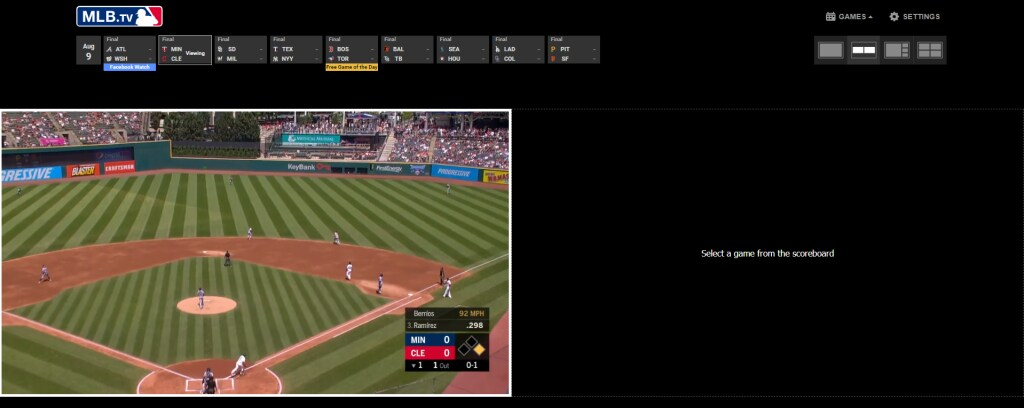Open Settings via the gear icon
The height and width of the screenshot is (408, 1024).
[x=894, y=17]
